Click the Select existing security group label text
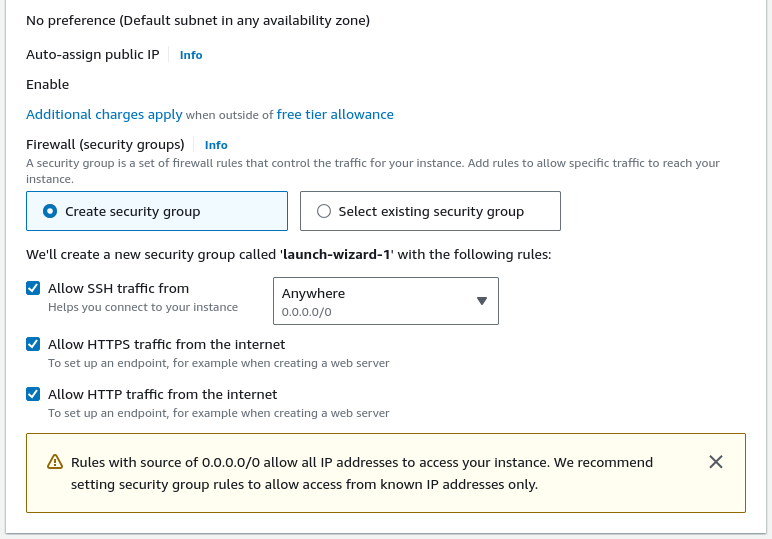 coord(431,211)
